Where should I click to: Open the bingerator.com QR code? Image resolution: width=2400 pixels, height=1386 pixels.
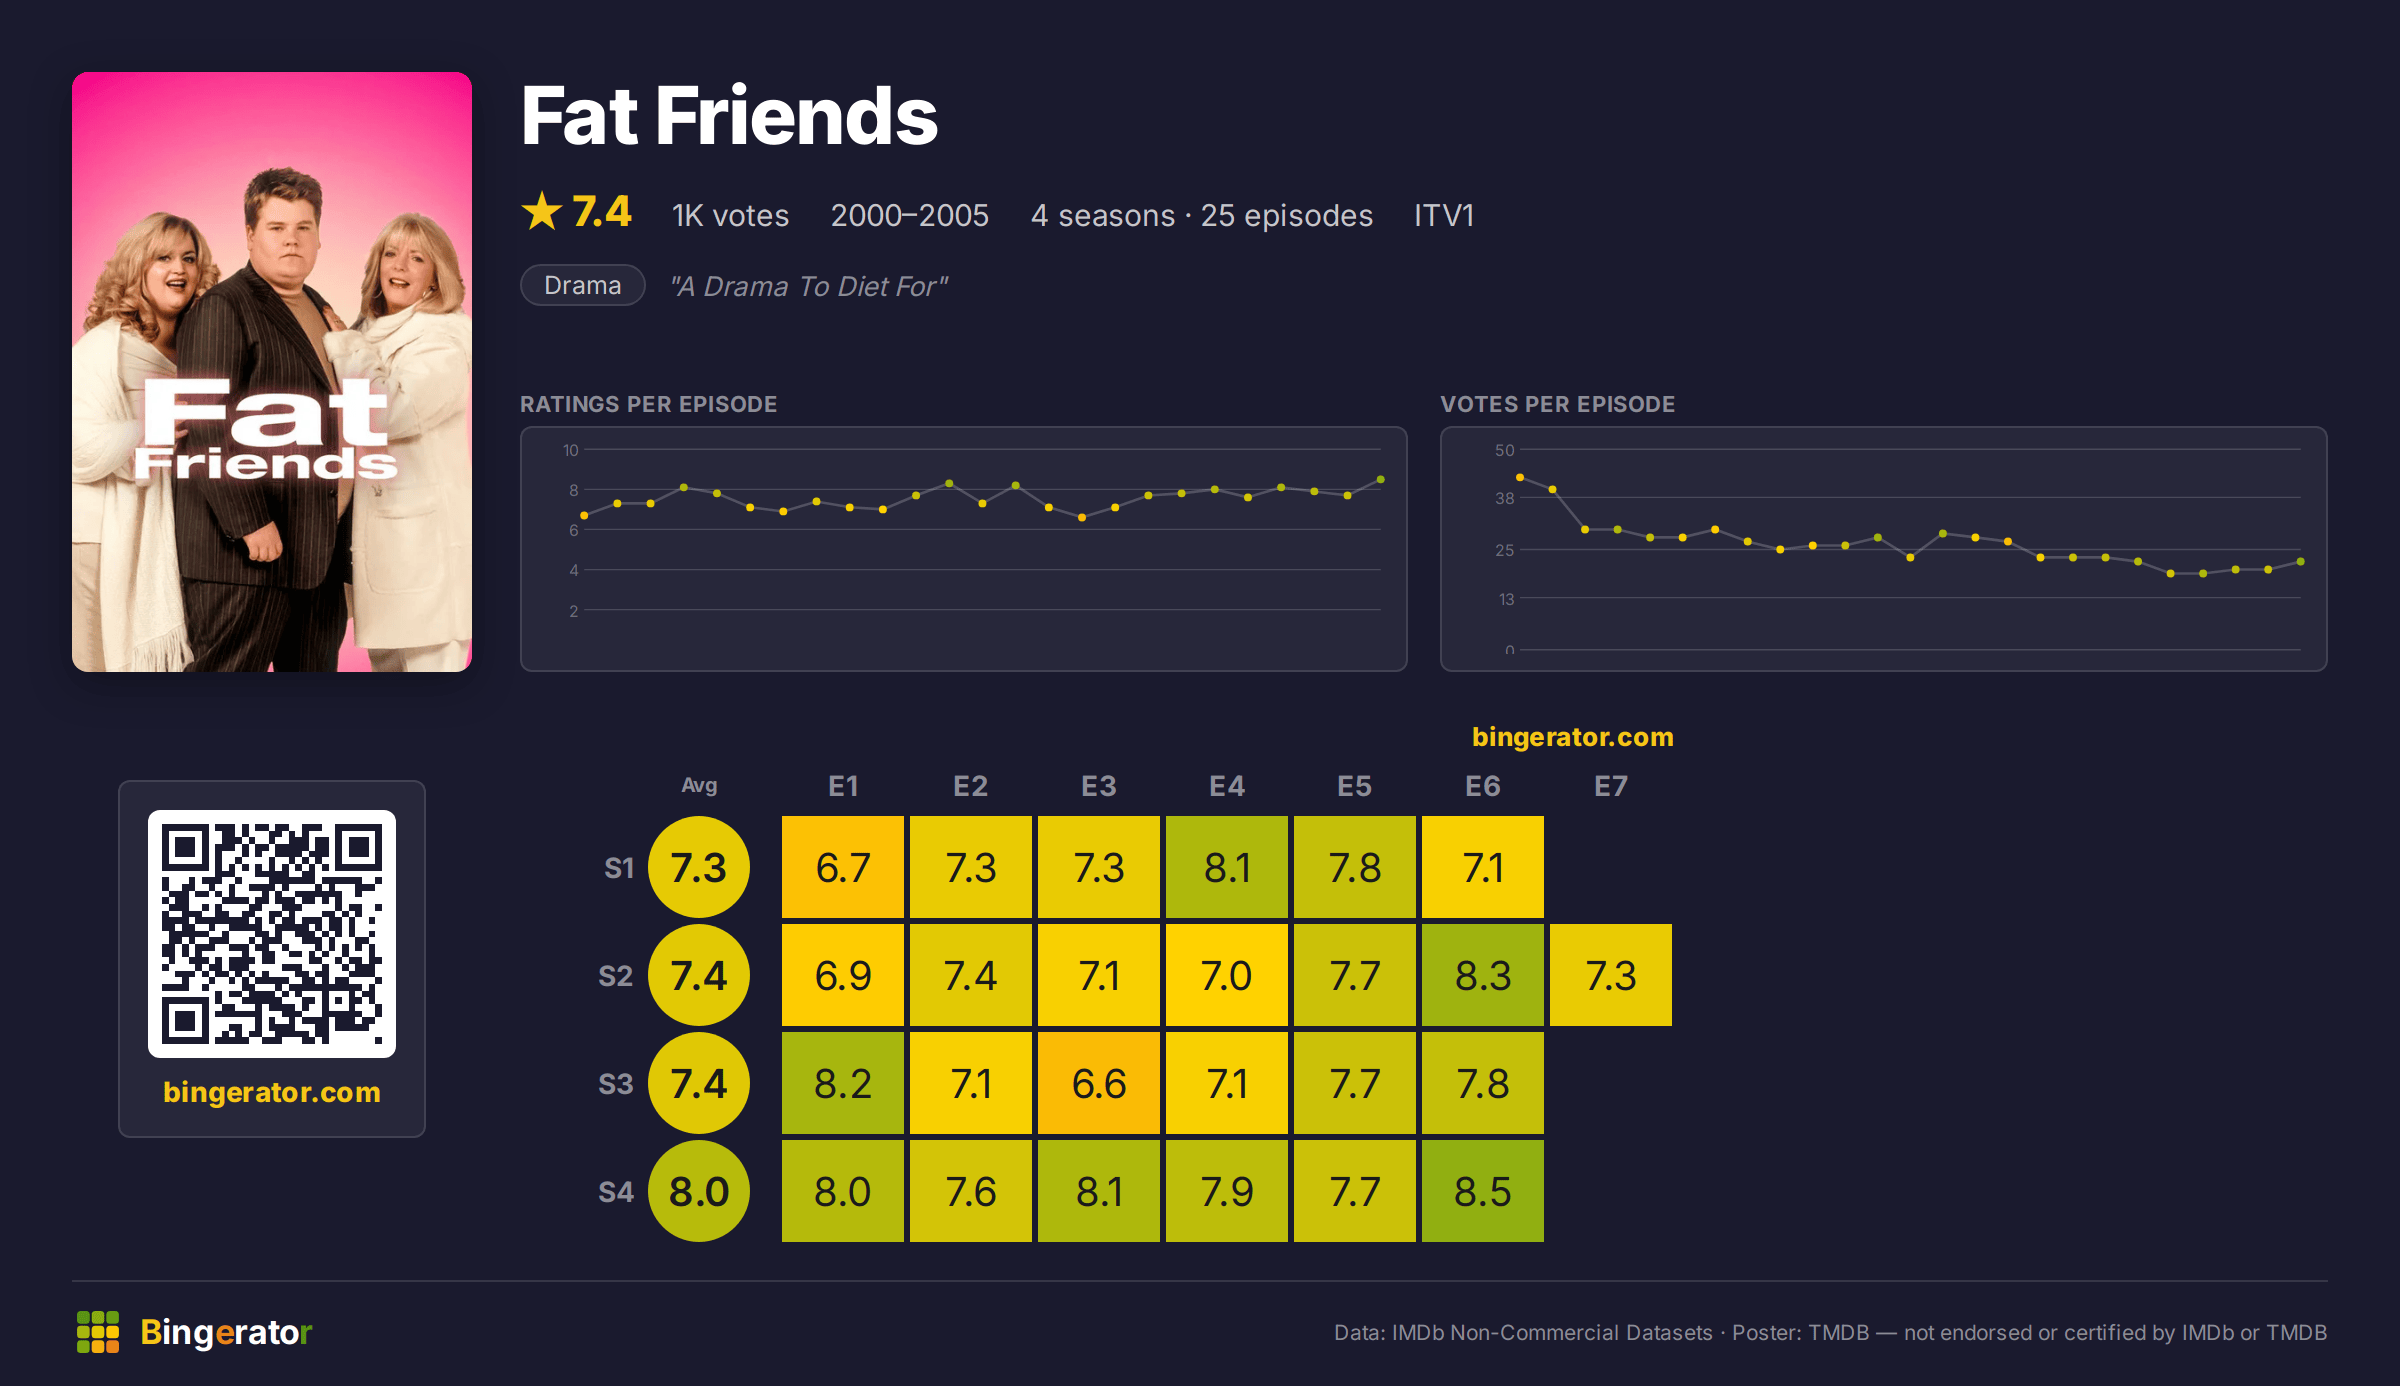coord(272,933)
